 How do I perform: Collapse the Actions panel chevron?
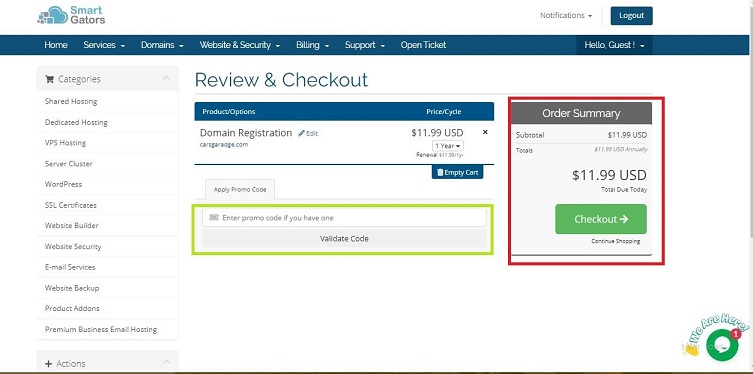point(166,361)
